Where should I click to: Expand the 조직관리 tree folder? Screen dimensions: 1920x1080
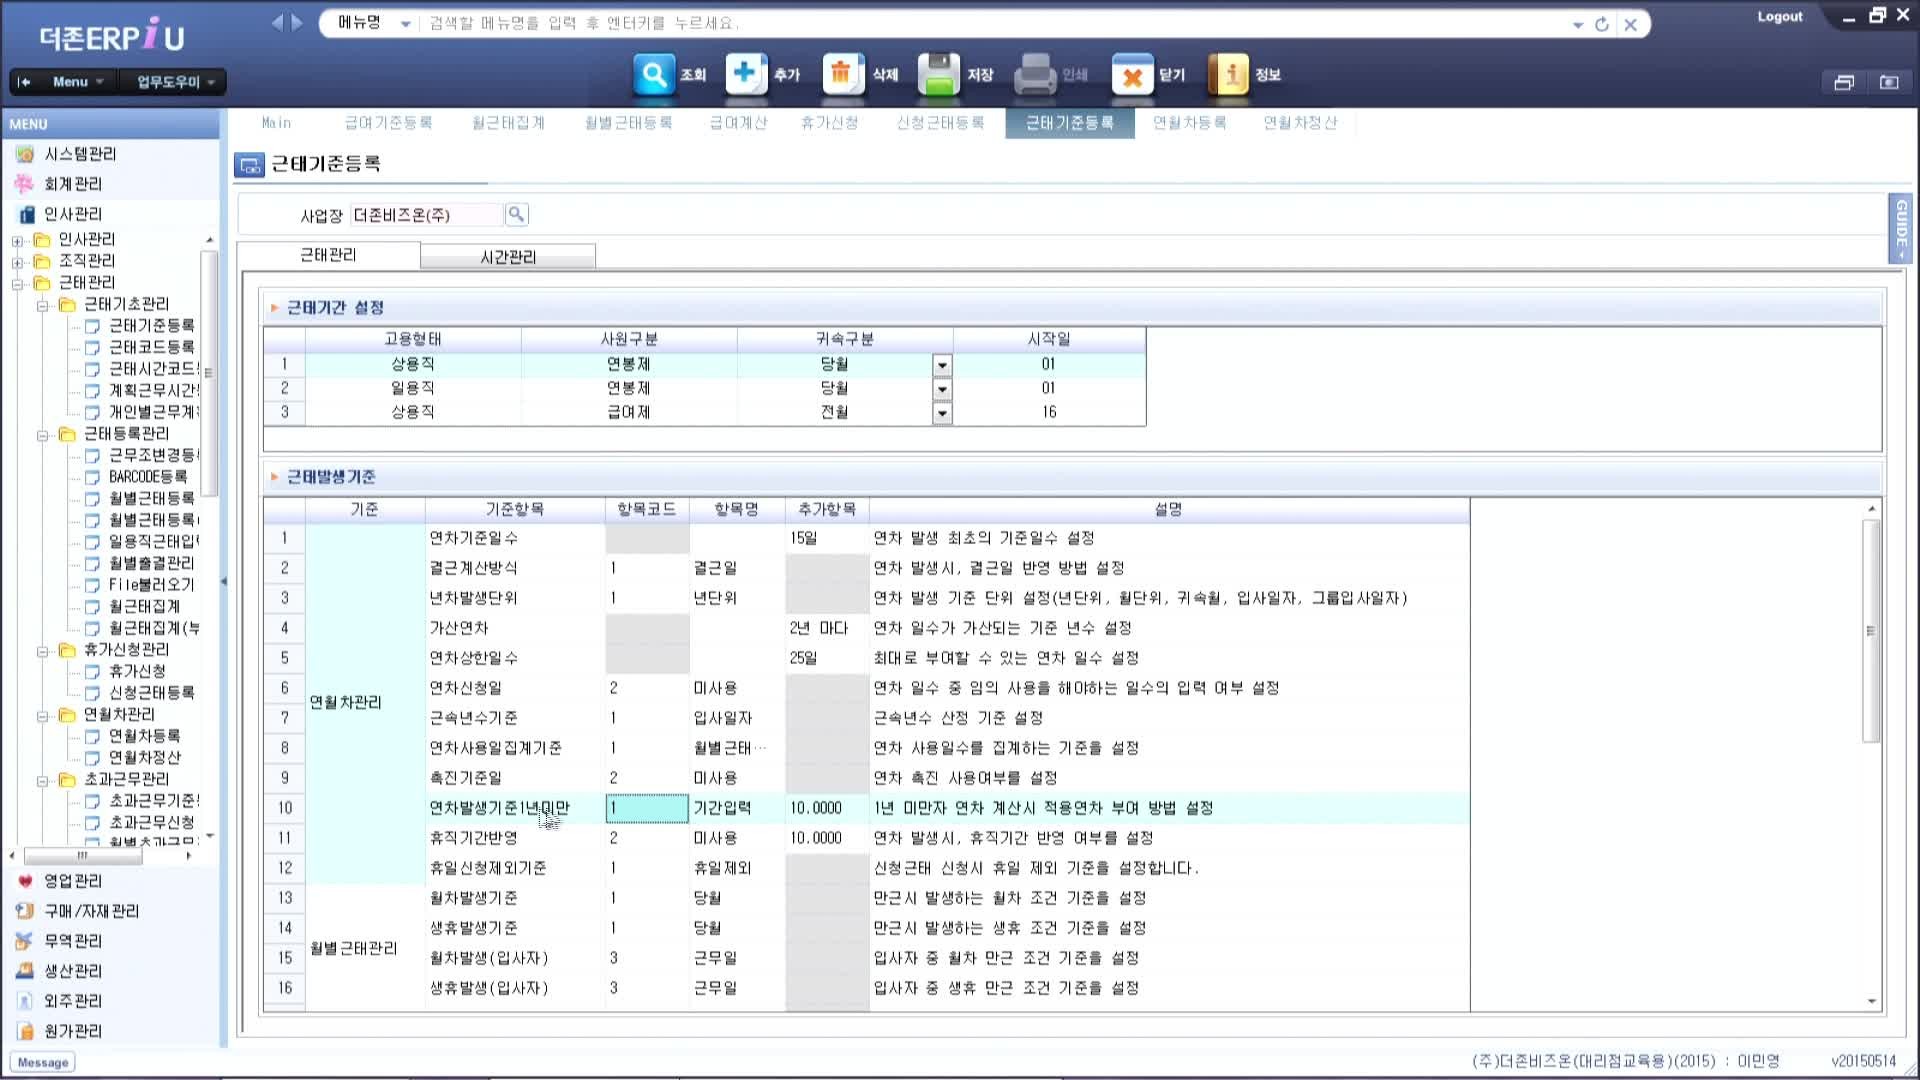pos(17,263)
